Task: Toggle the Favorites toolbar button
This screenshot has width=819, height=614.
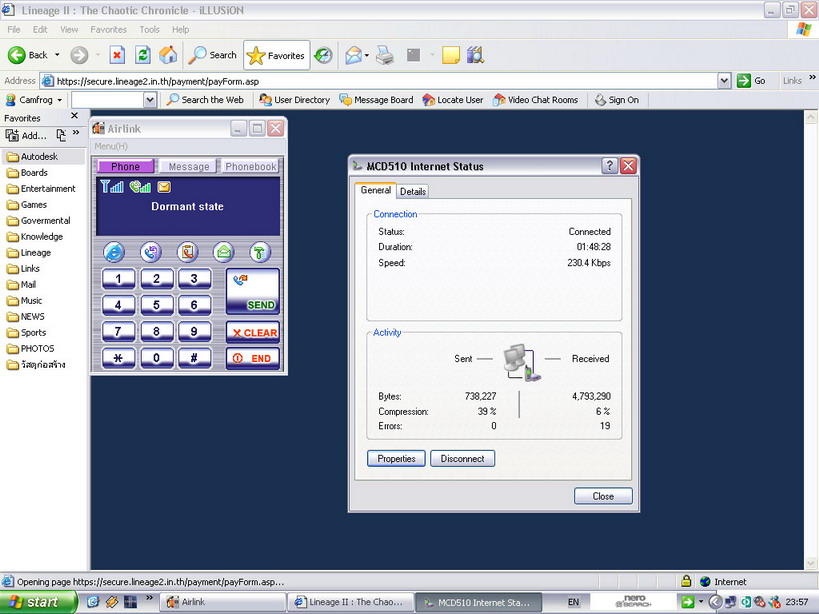Action: pos(276,55)
